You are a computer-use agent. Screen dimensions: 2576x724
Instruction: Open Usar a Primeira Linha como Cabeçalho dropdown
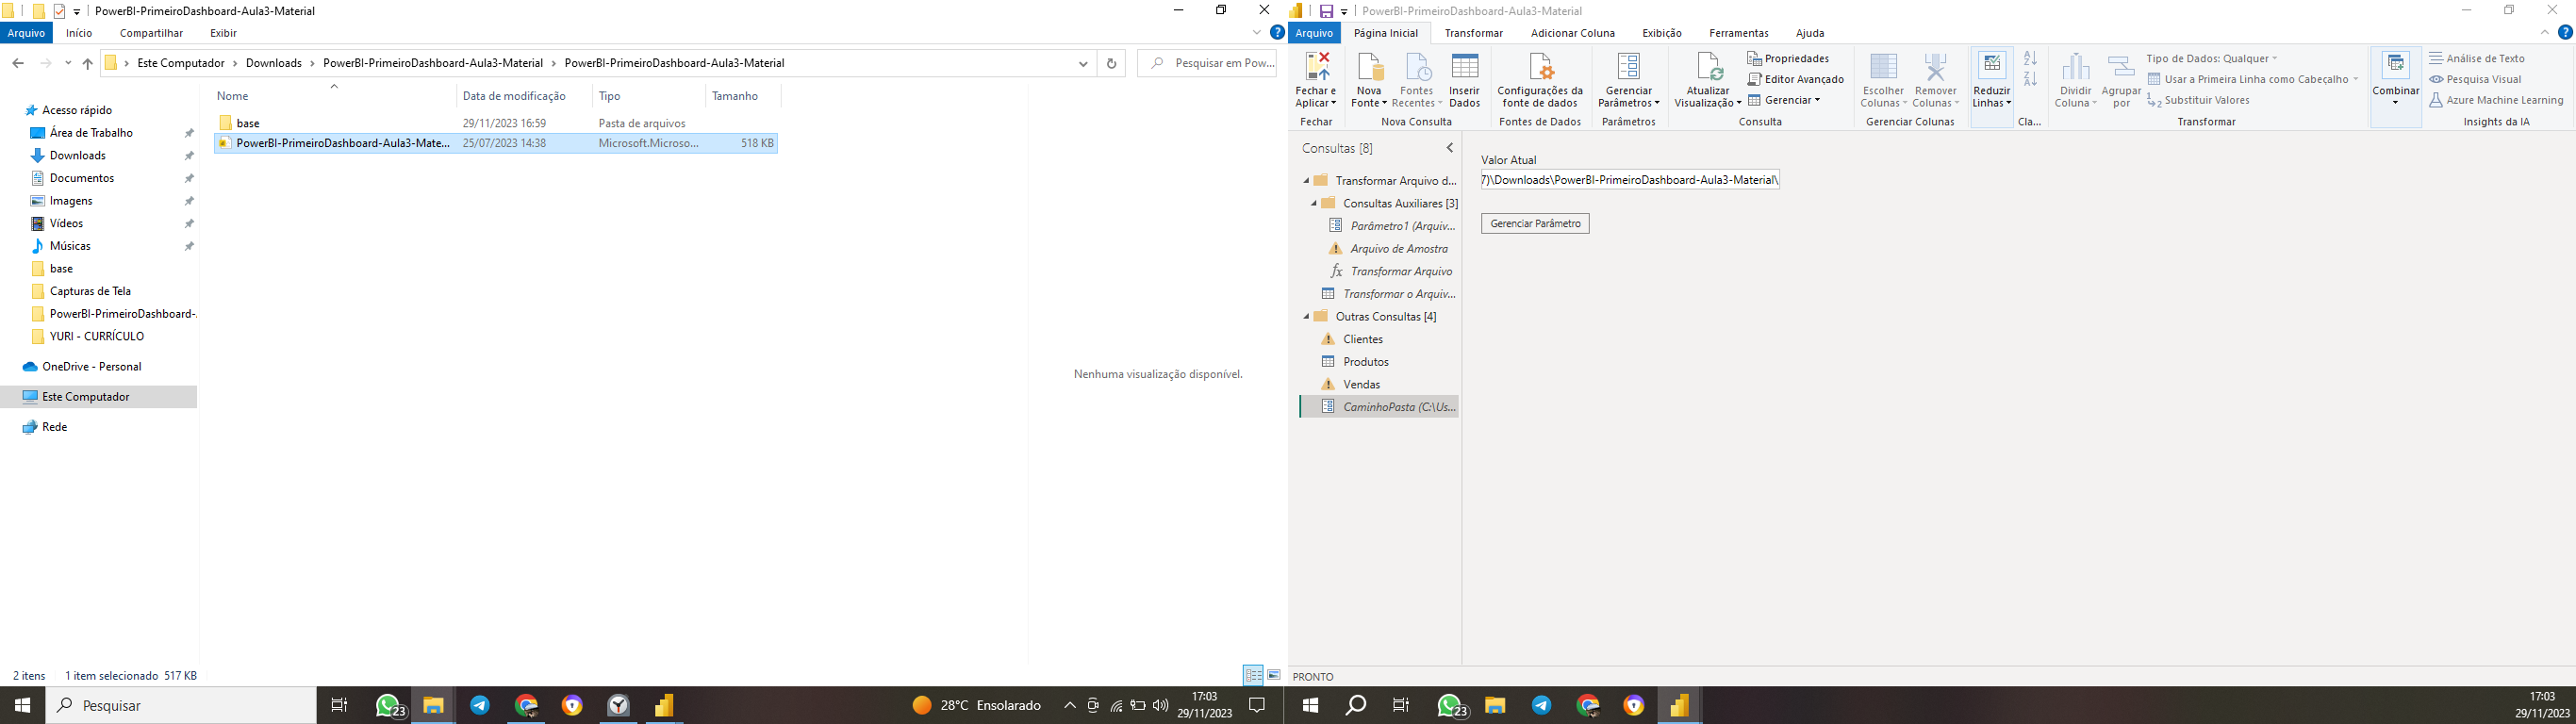point(2253,79)
